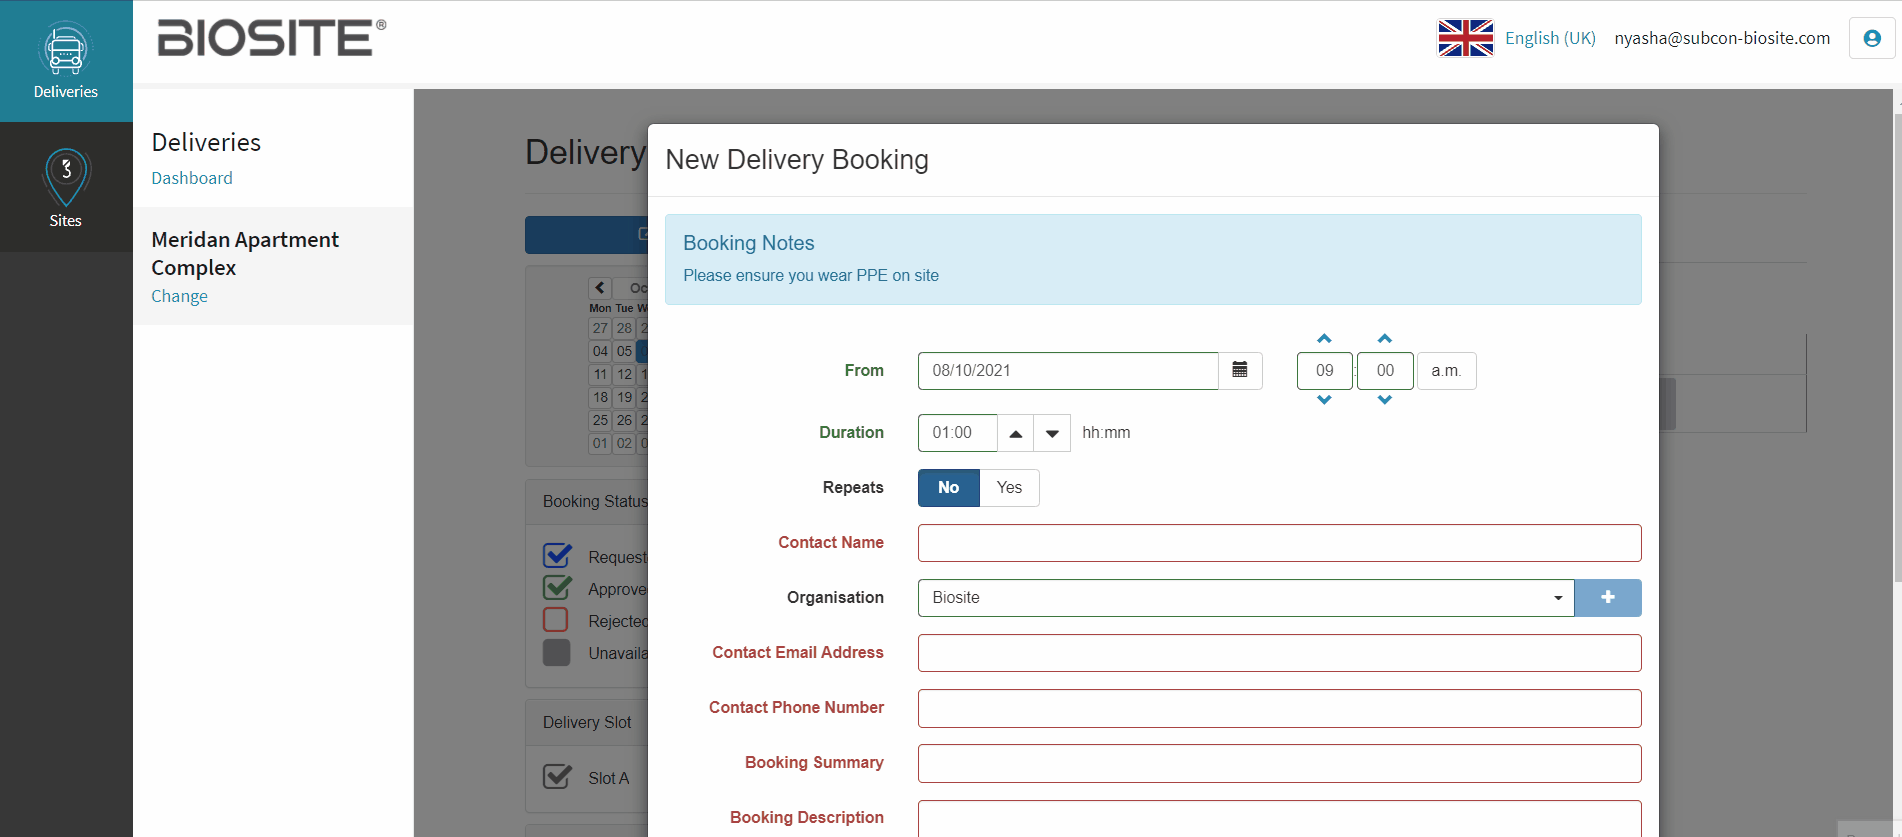The width and height of the screenshot is (1902, 837).
Task: Toggle the a.m. period button
Action: point(1446,370)
